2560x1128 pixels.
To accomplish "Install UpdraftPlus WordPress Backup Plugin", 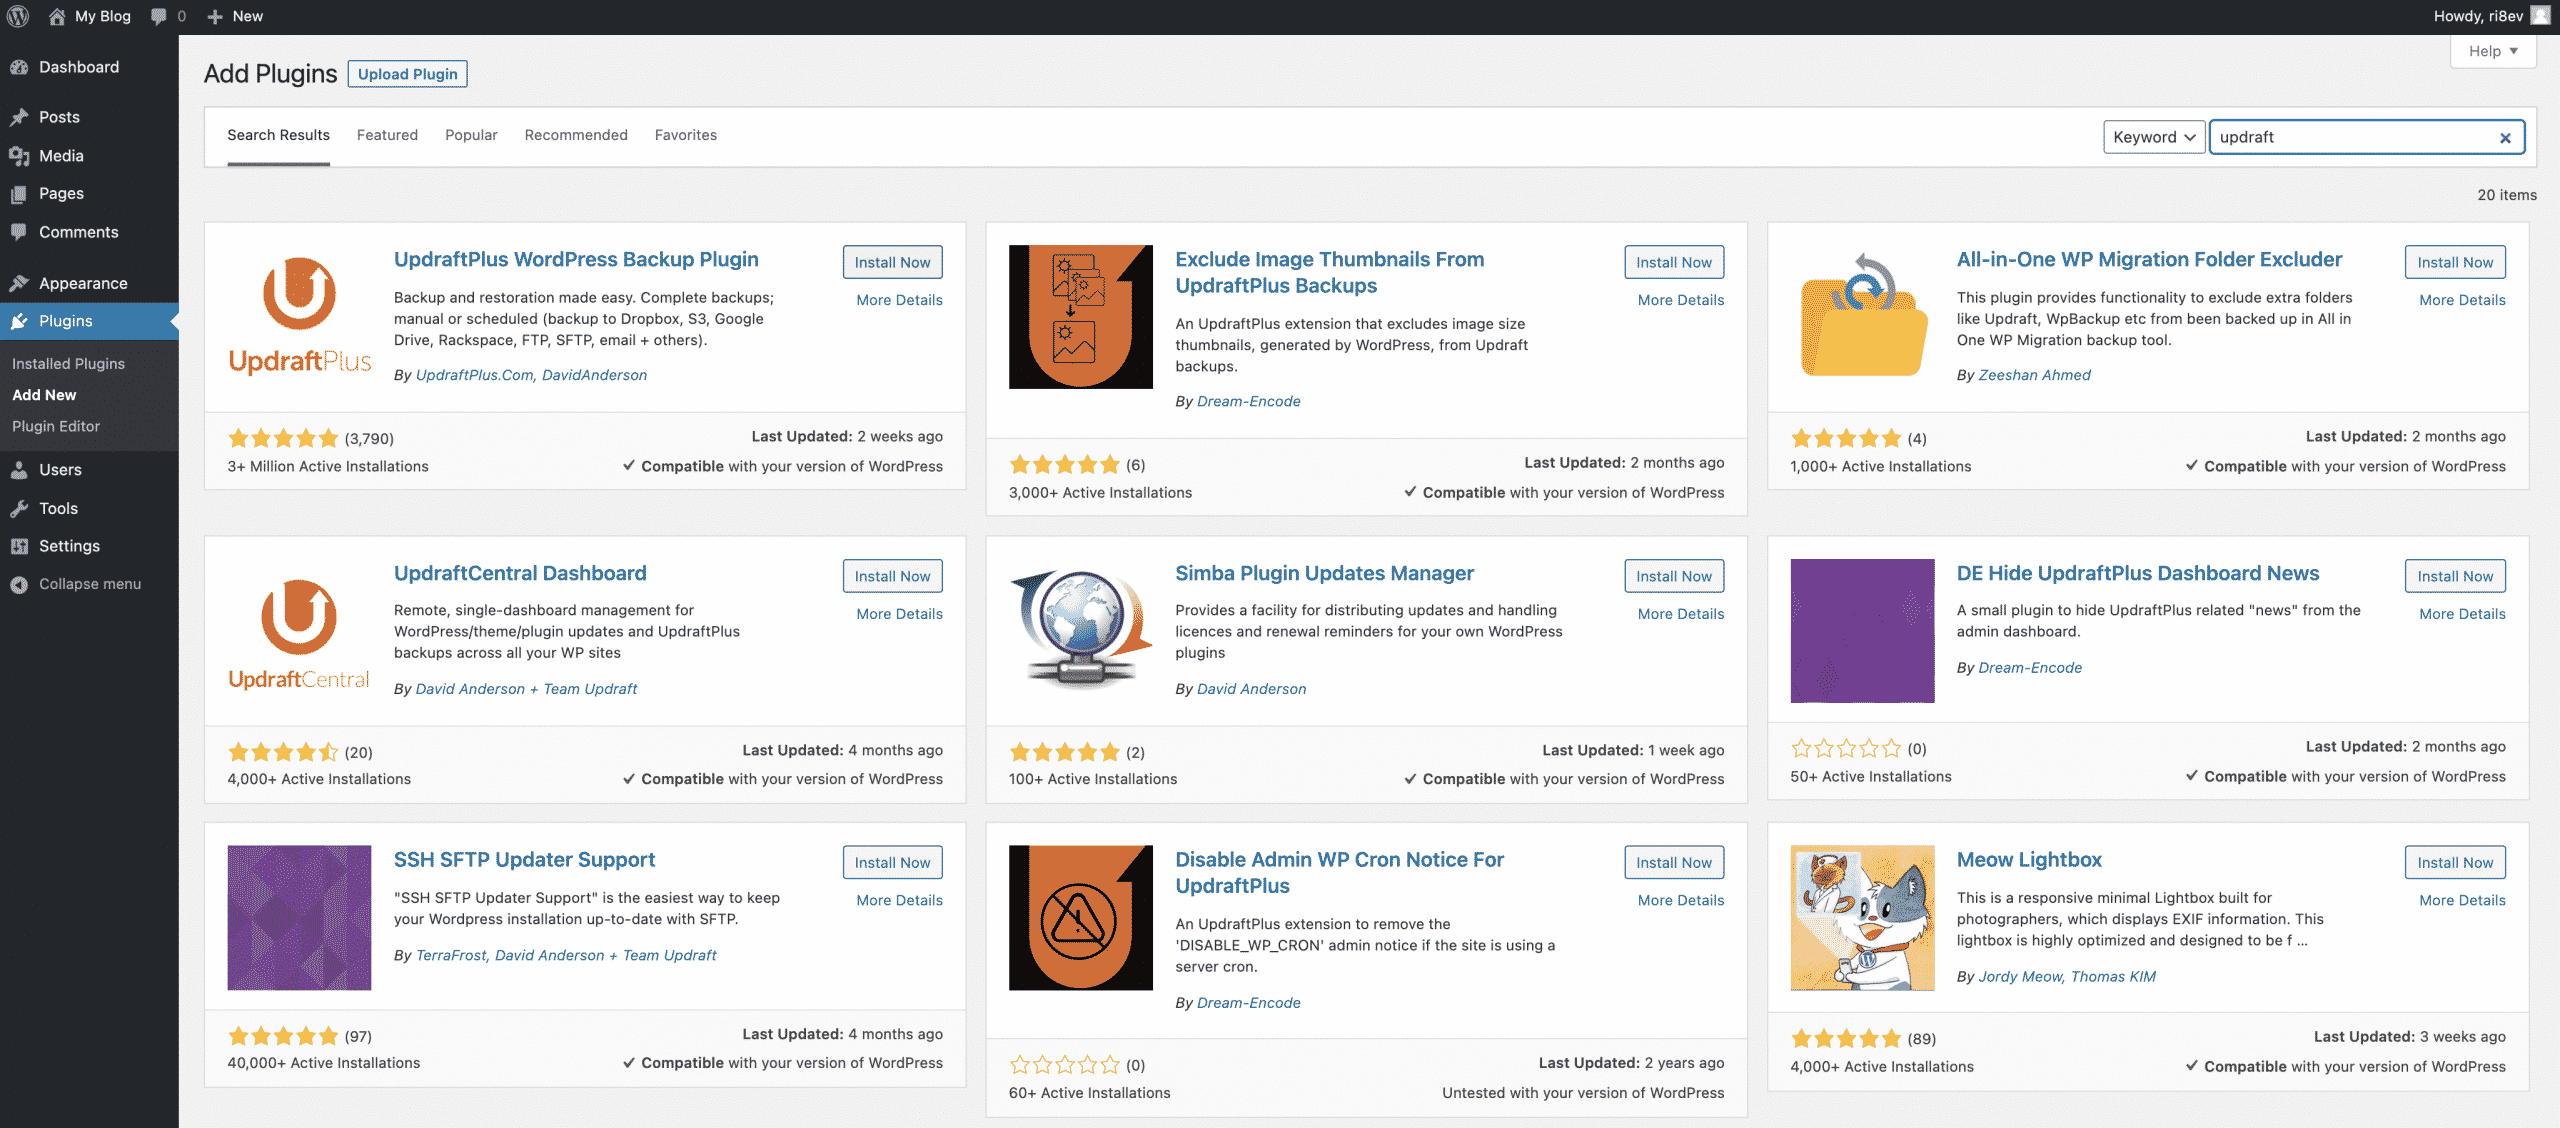I will [x=892, y=262].
